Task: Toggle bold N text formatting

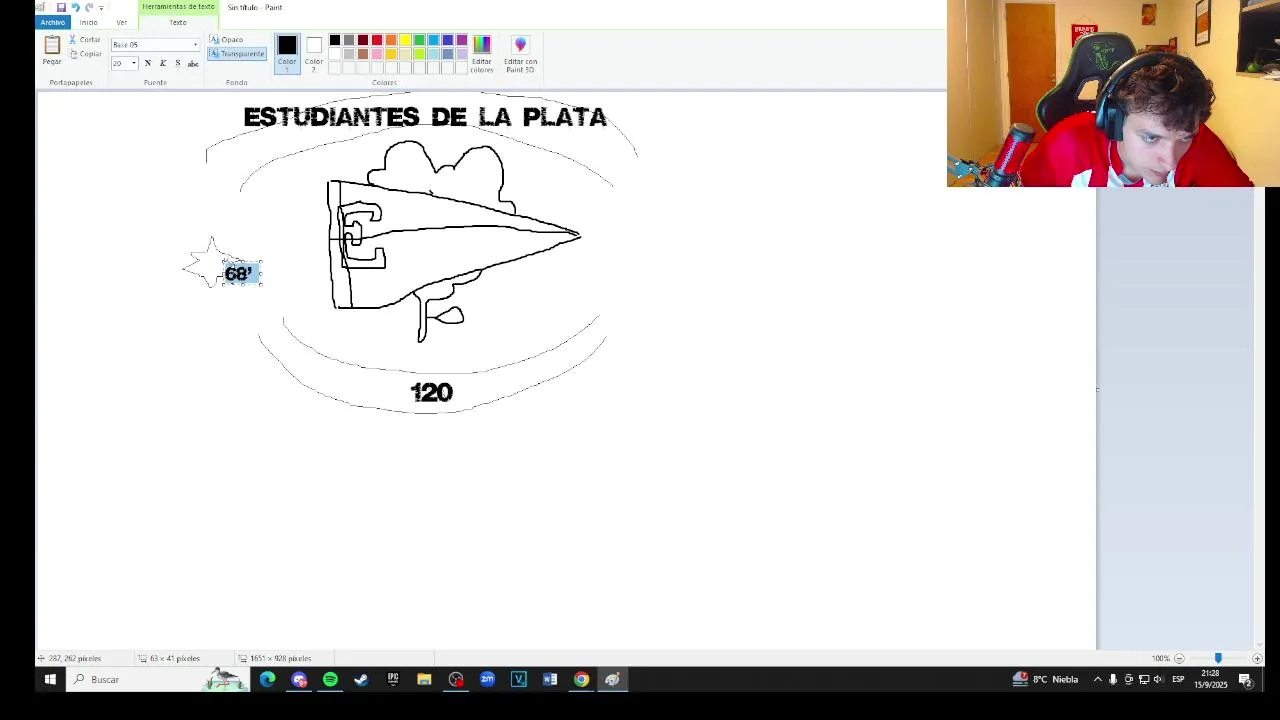Action: pyautogui.click(x=148, y=63)
